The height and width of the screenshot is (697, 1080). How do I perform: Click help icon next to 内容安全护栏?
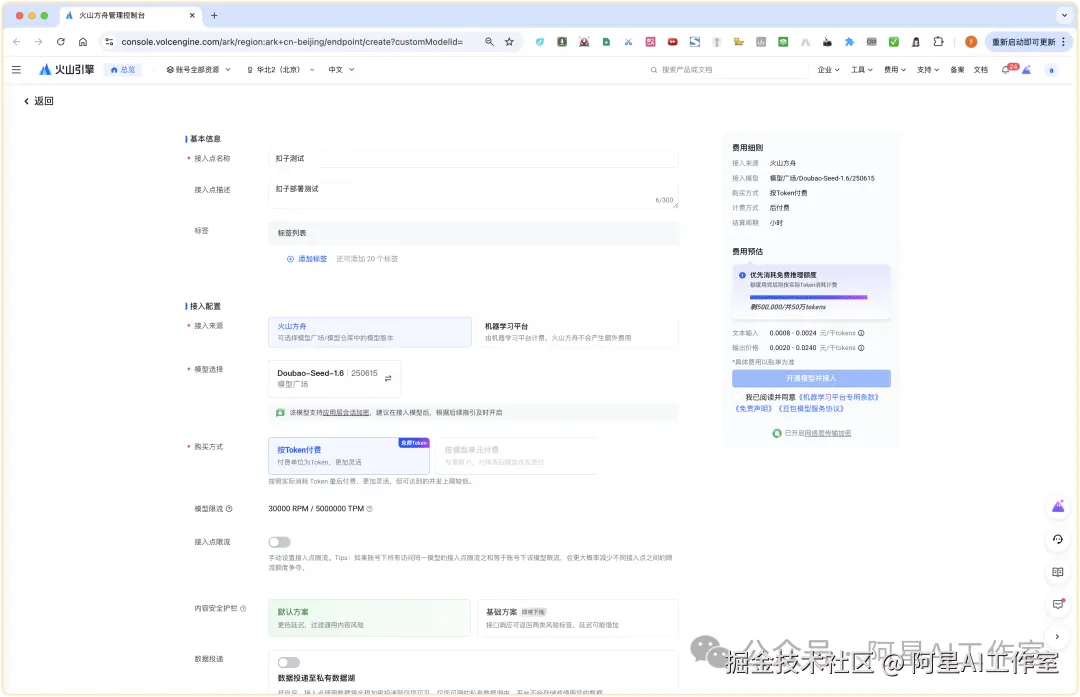point(243,608)
